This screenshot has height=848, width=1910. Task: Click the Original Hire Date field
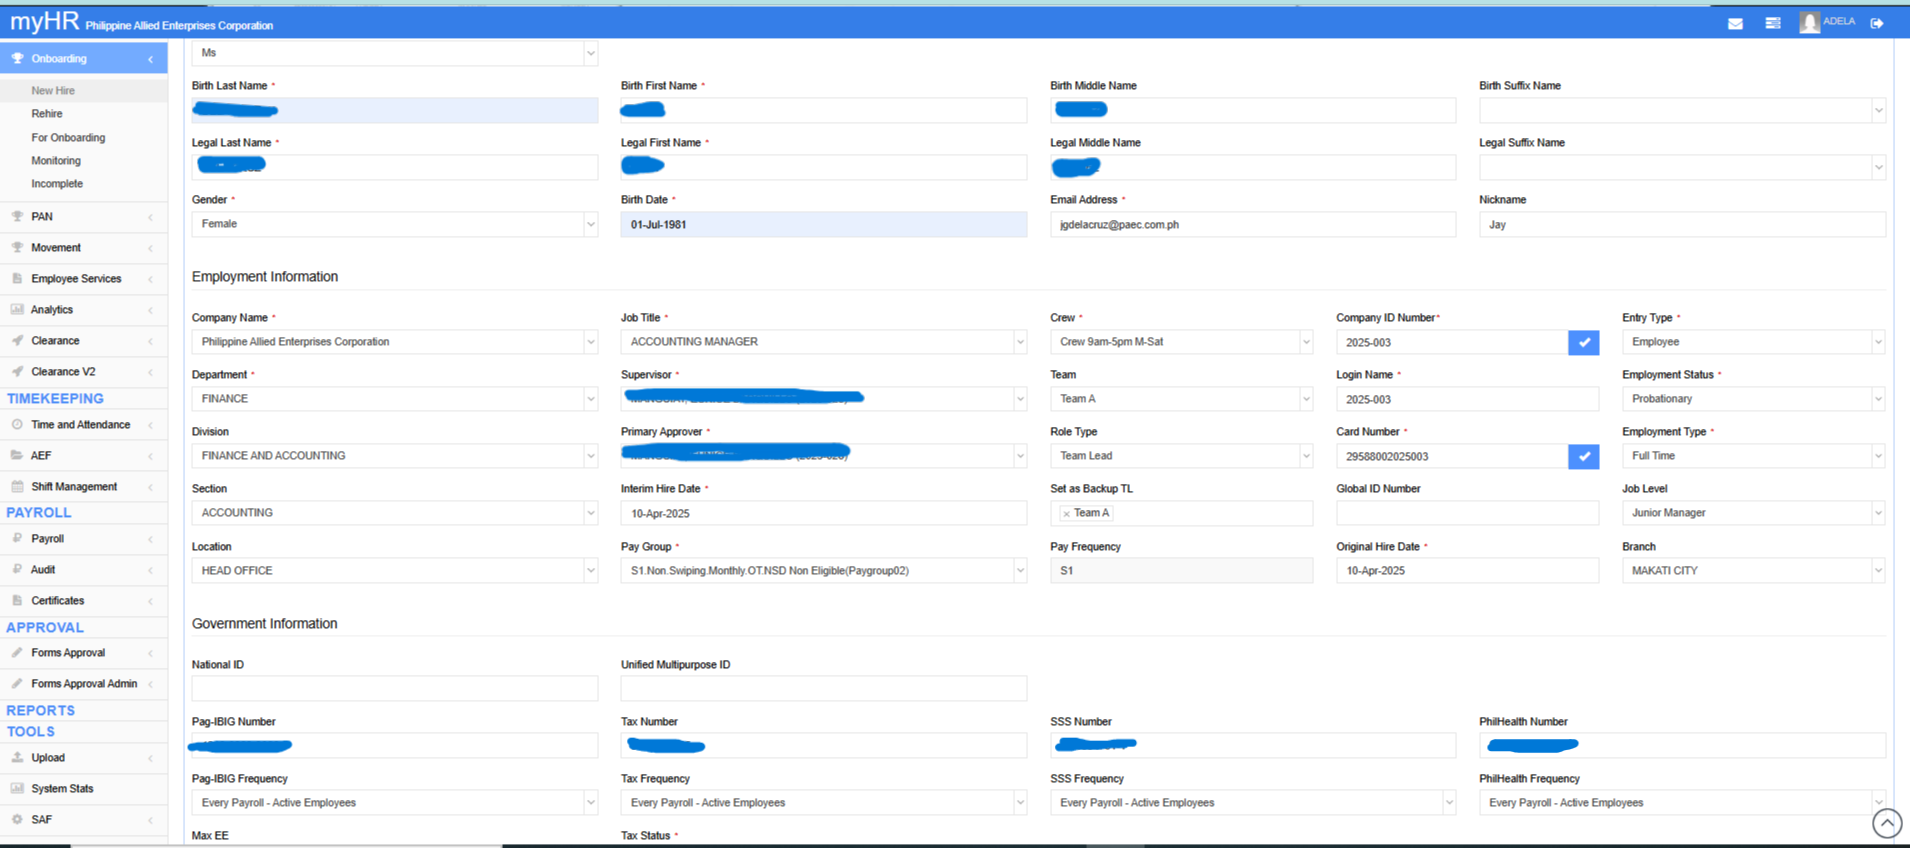point(1467,571)
